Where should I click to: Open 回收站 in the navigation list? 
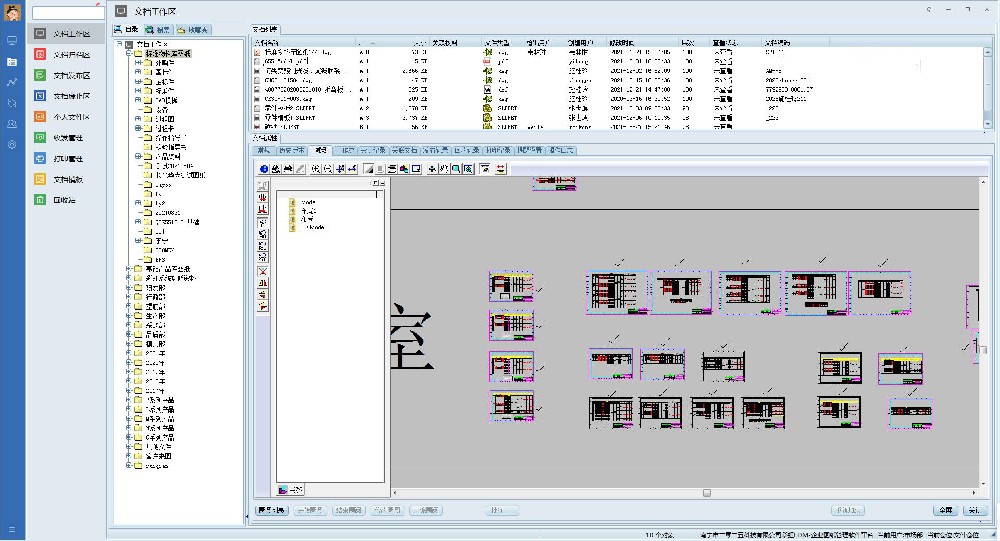(64, 200)
